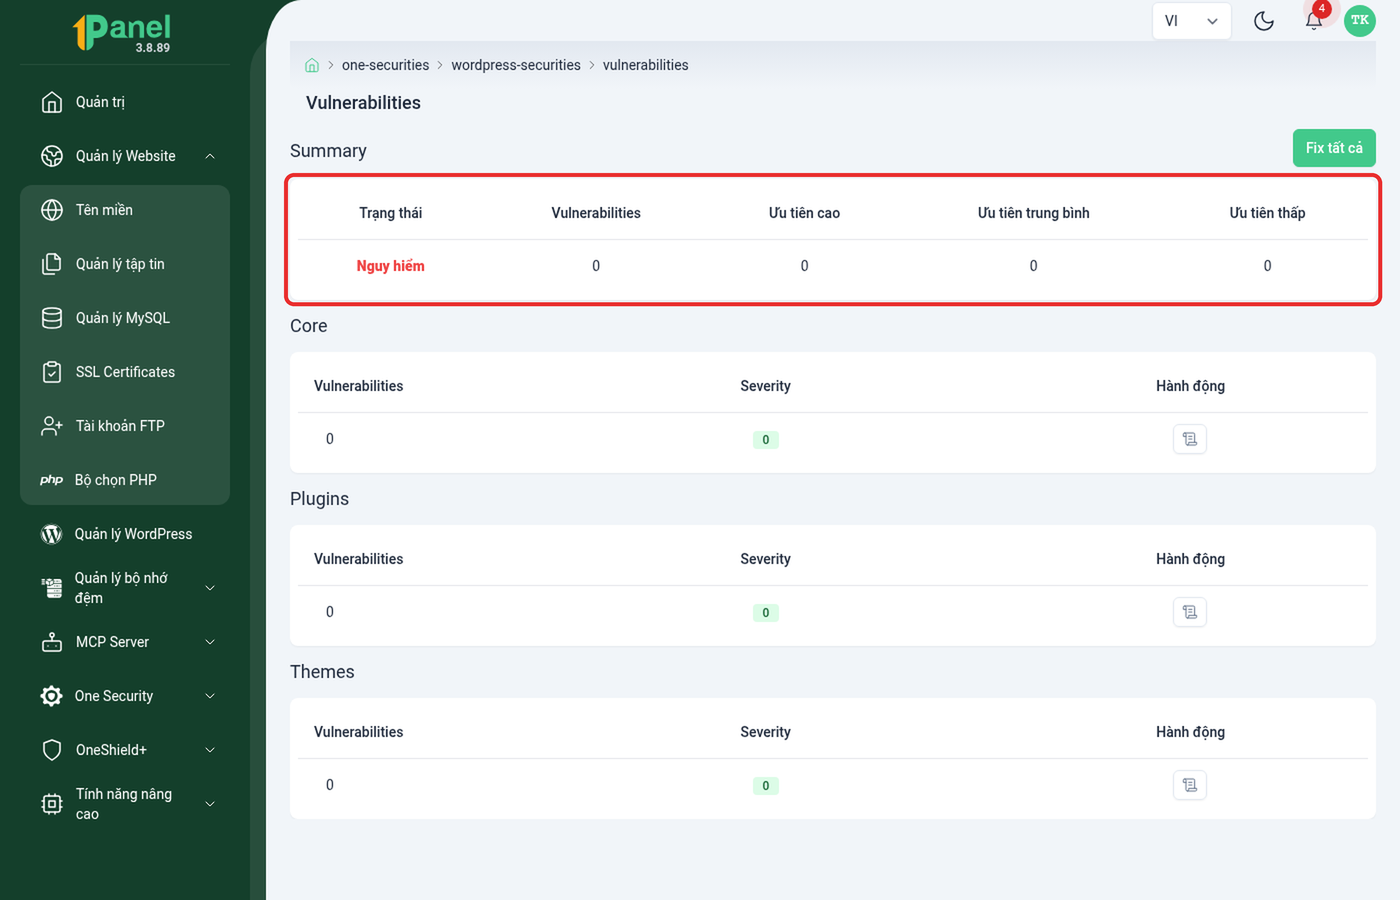1400x900 pixels.
Task: Open Plugins vulnerabilities detail action icon
Action: [1190, 612]
